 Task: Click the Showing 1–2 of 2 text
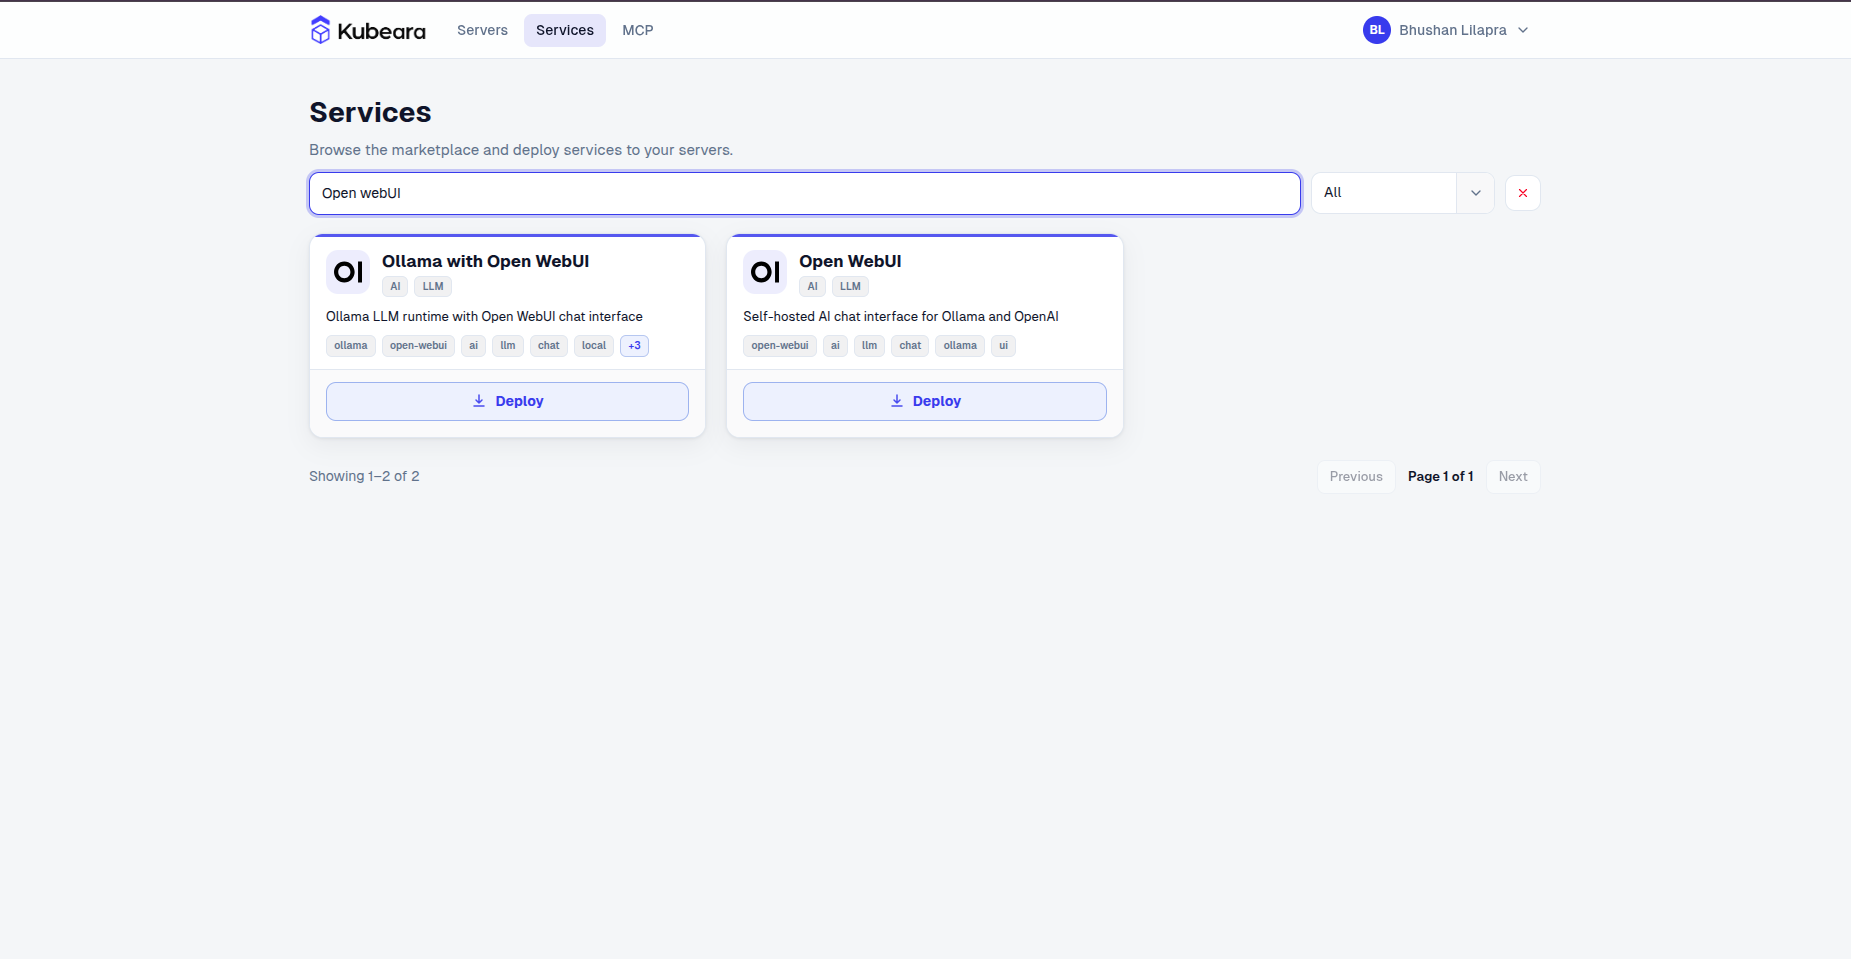364,476
